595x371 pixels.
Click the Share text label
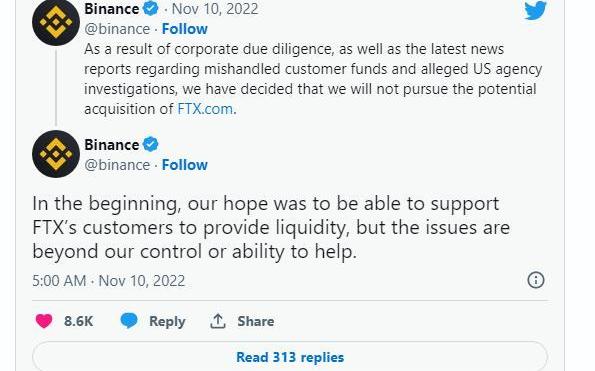click(255, 321)
